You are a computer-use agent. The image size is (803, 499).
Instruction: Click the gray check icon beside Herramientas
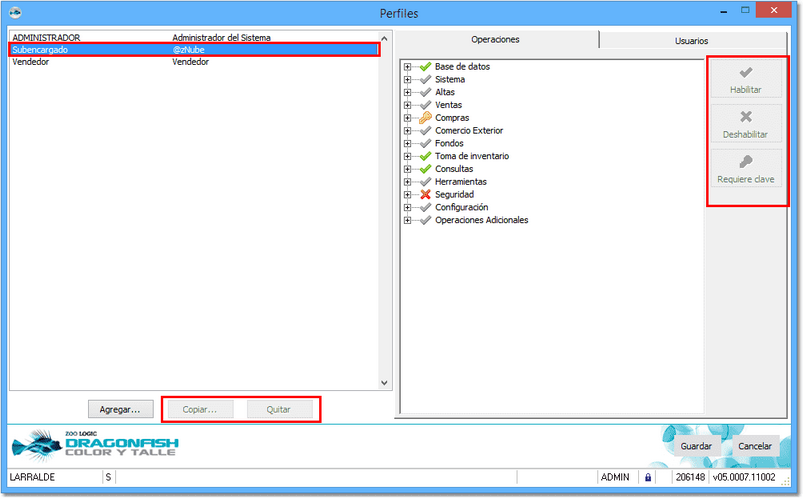[x=425, y=182]
